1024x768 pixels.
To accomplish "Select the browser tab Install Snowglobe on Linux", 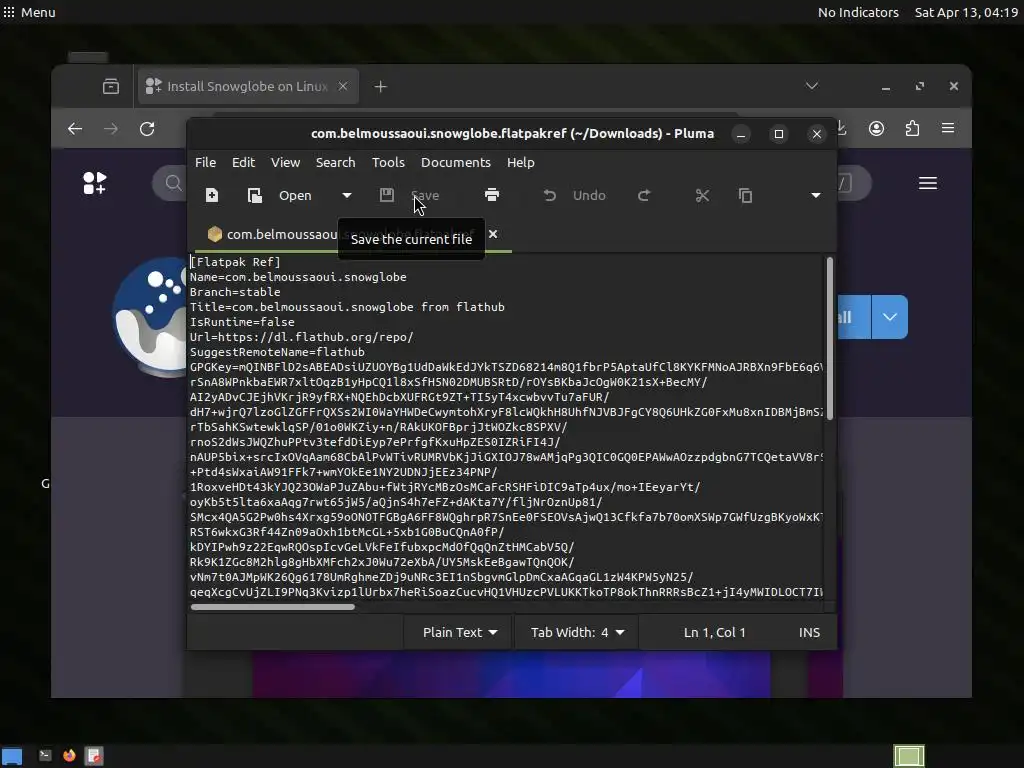I will click(247, 86).
